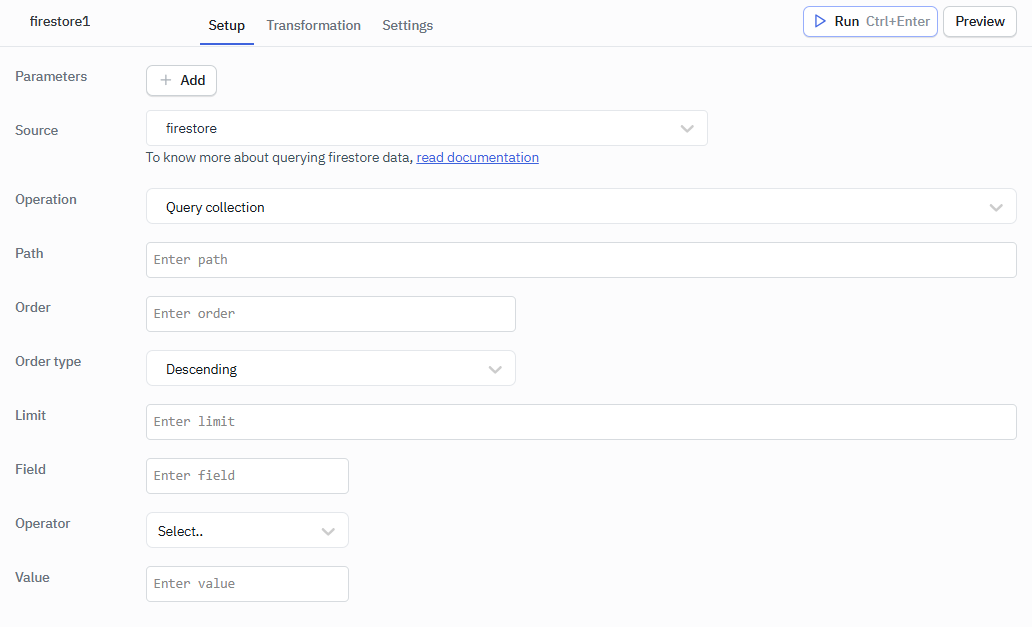The width and height of the screenshot is (1032, 627).
Task: Open the Settings tab
Action: [x=407, y=25]
